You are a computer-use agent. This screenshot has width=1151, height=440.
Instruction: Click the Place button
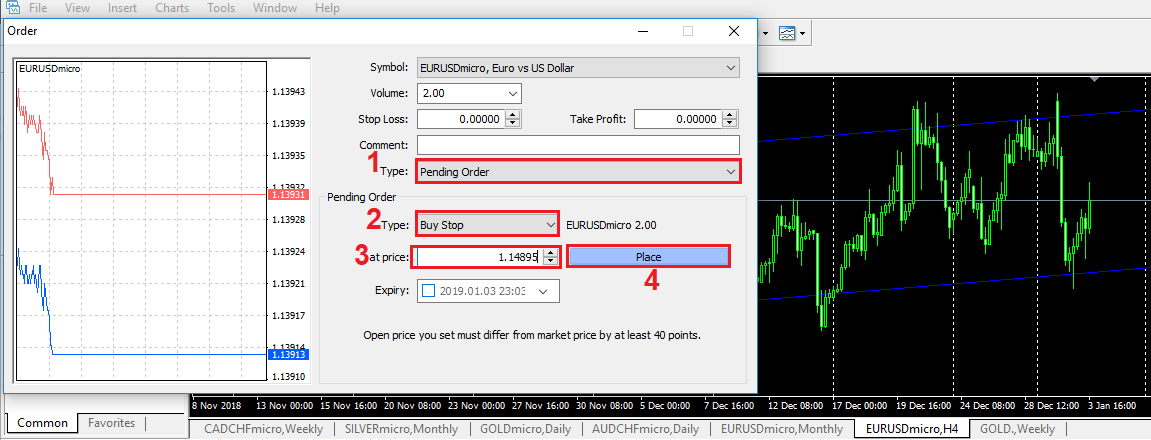(648, 257)
